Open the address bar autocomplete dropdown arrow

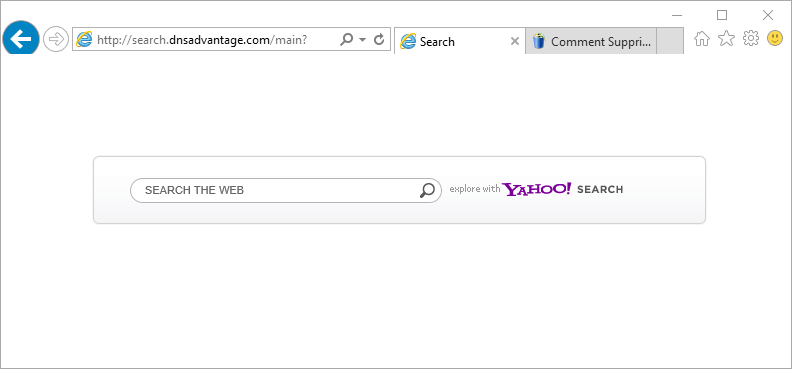click(362, 40)
